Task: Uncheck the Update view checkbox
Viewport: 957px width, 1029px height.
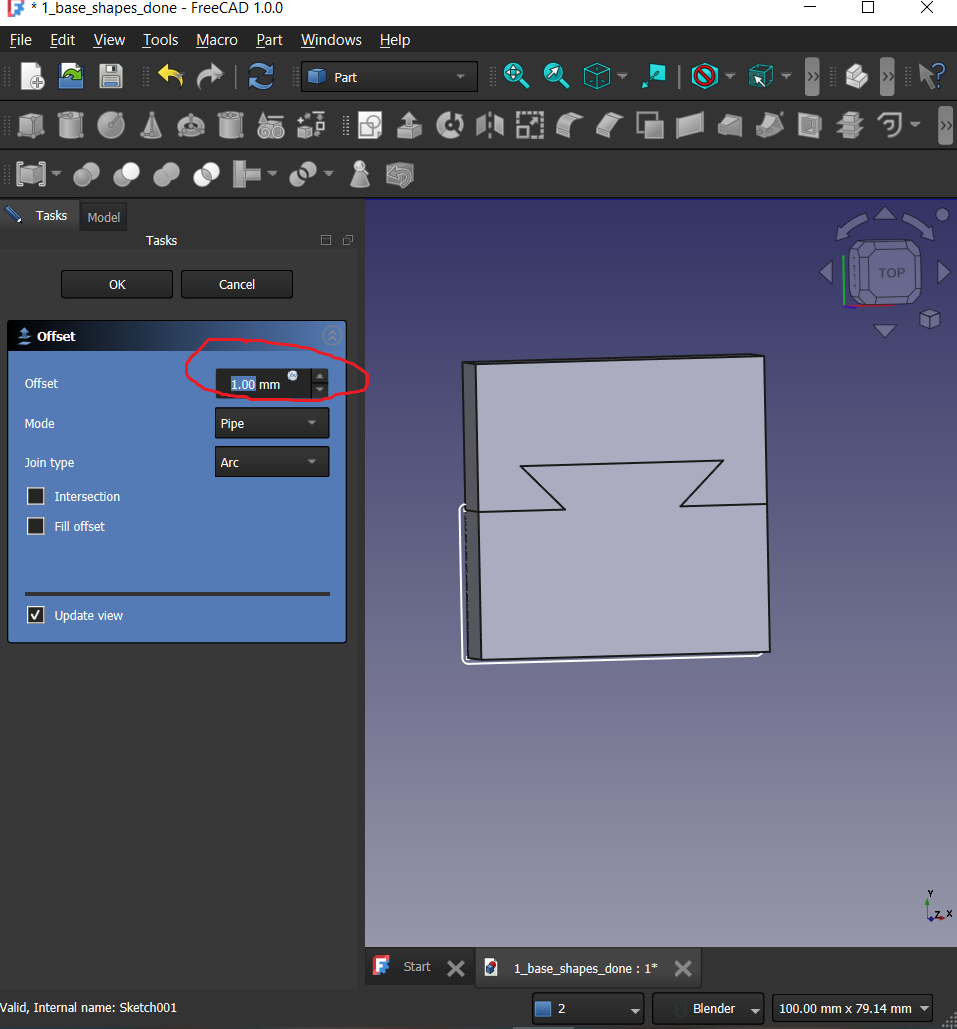Action: click(36, 615)
